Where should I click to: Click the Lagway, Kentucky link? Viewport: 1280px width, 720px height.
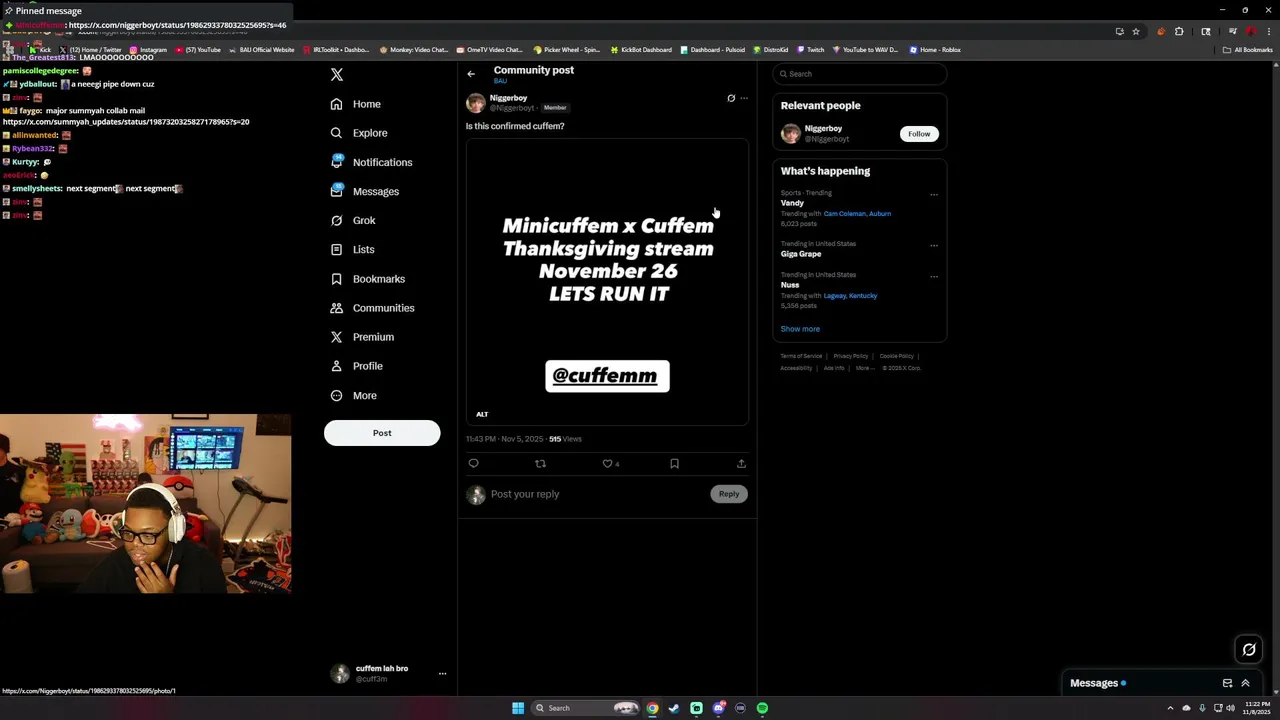point(850,296)
